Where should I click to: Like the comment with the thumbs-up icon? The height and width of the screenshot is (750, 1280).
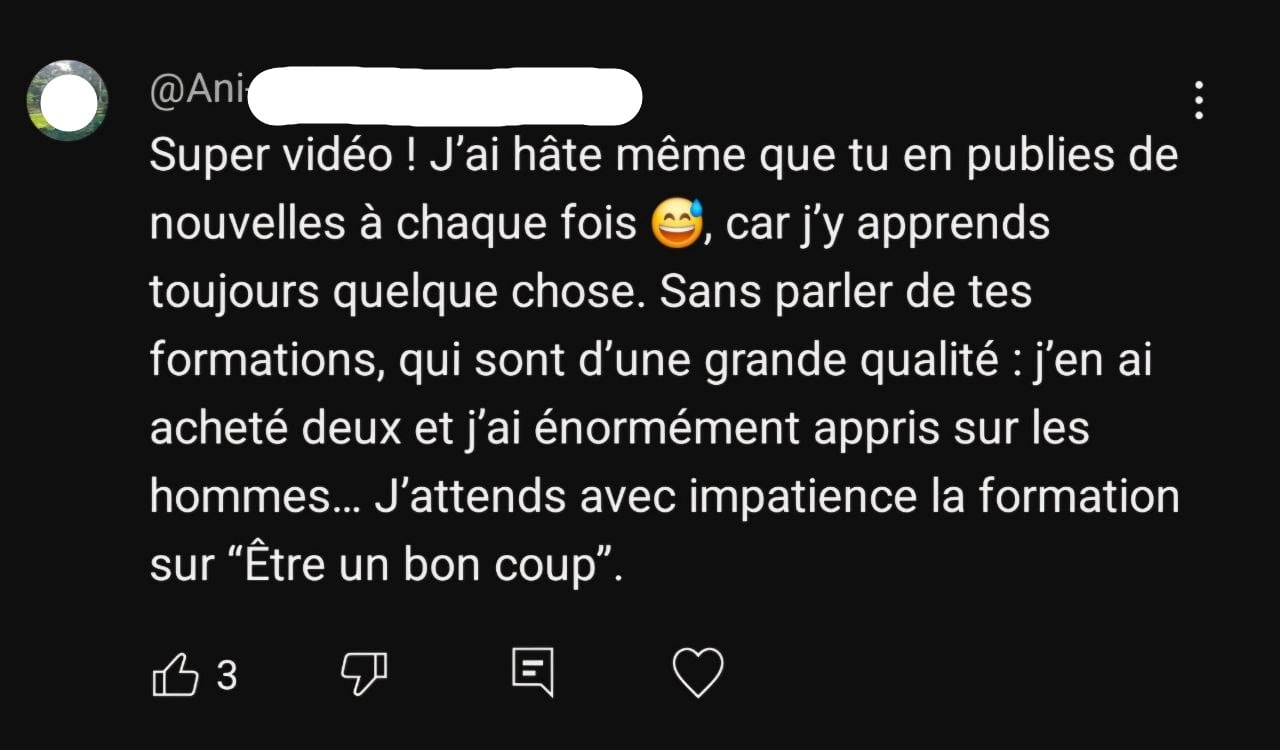(174, 675)
